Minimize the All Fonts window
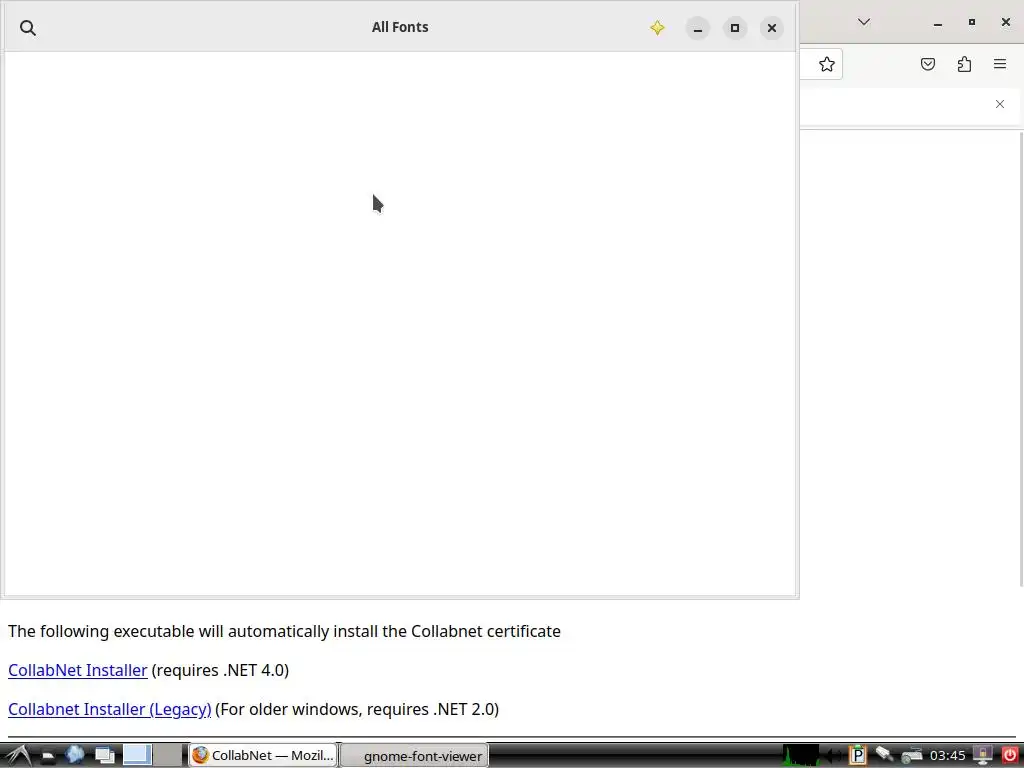Viewport: 1024px width, 768px height. click(x=697, y=28)
